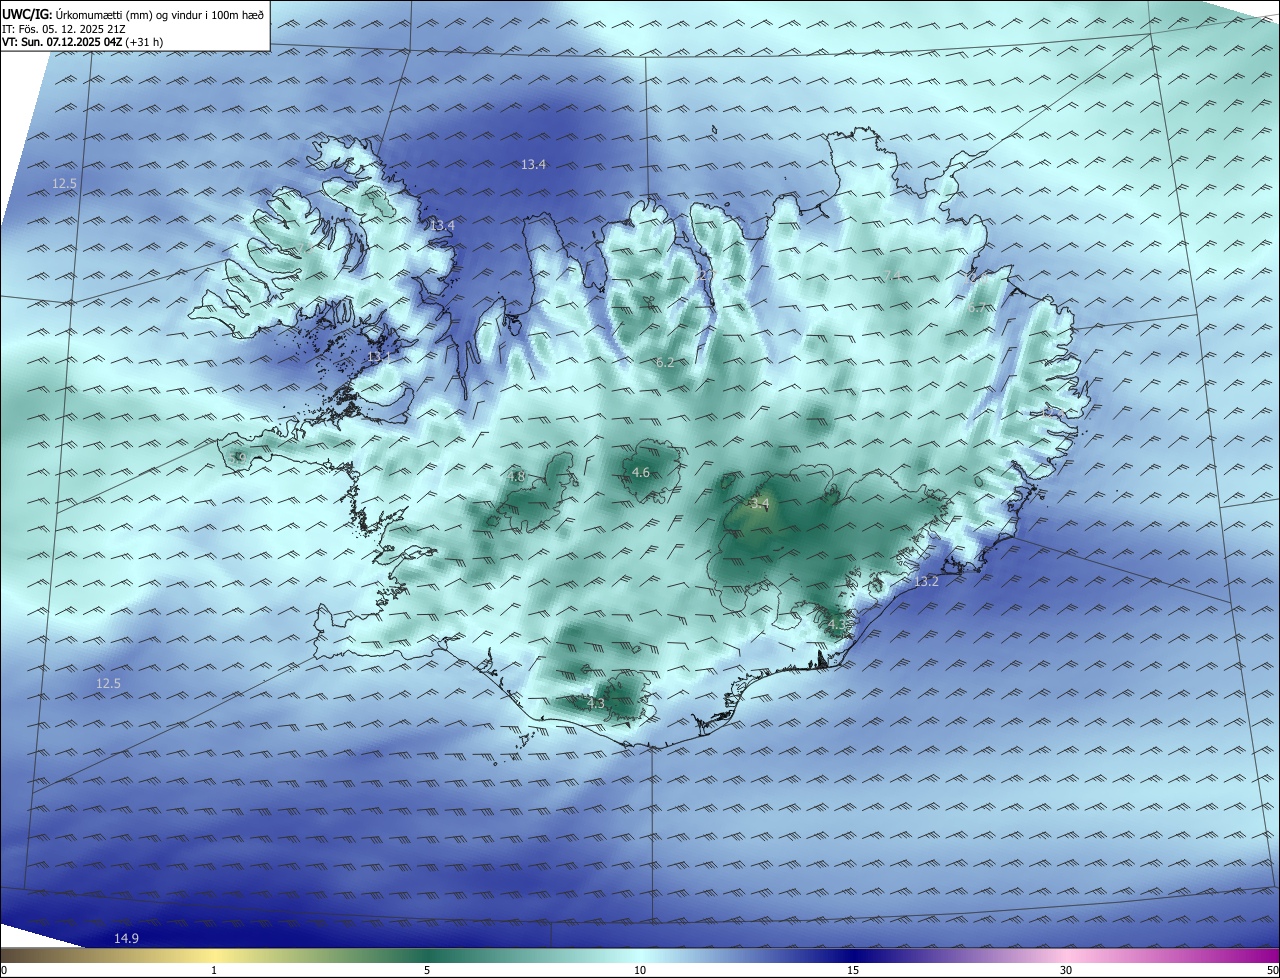Click the 7.4 value in northeast Iceland
Viewport: 1280px width, 978px height.
[893, 276]
